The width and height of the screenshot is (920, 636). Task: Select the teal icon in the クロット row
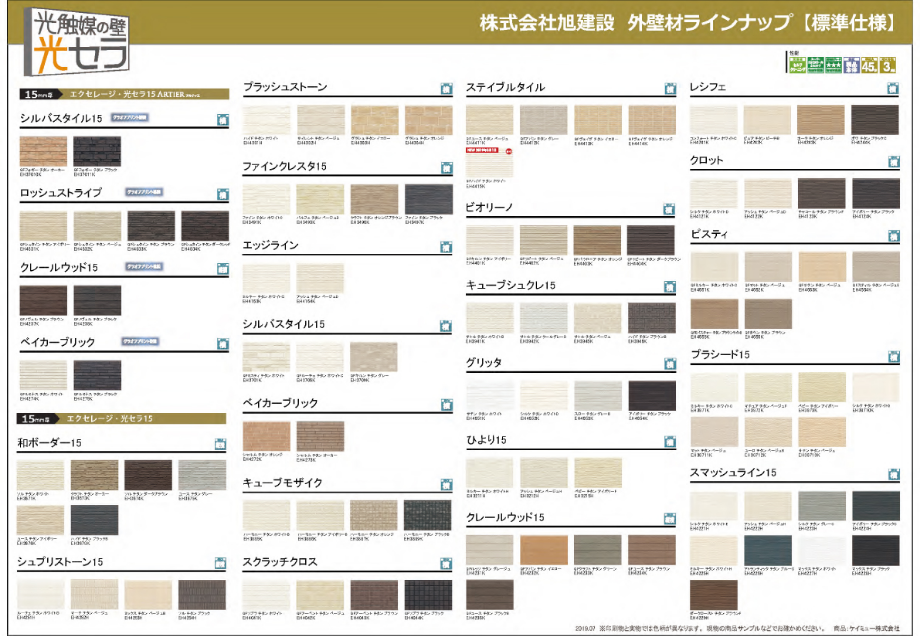[x=893, y=162]
